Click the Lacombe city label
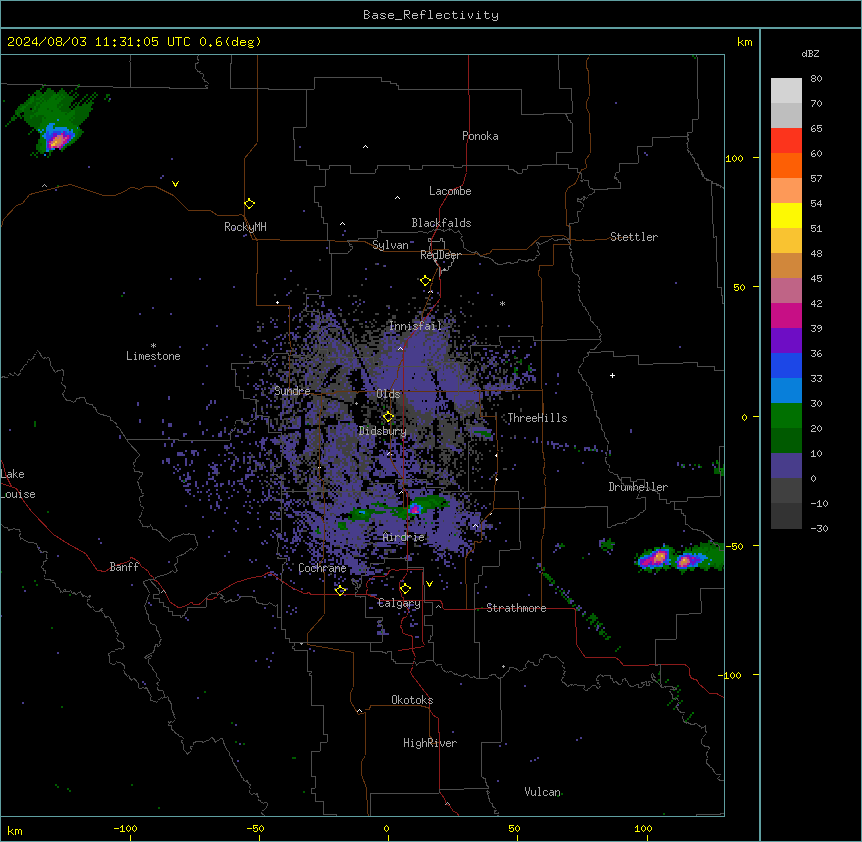 click(x=450, y=191)
